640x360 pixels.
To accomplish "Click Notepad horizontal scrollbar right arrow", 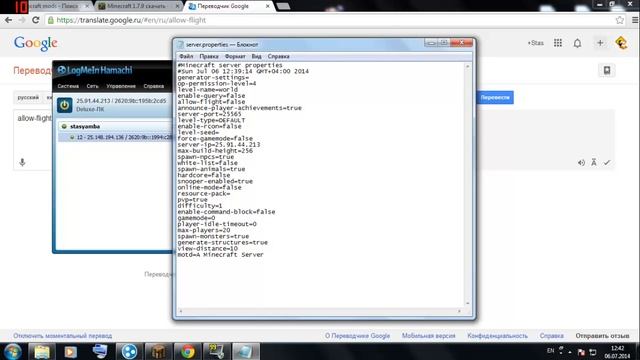I will click(x=459, y=311).
